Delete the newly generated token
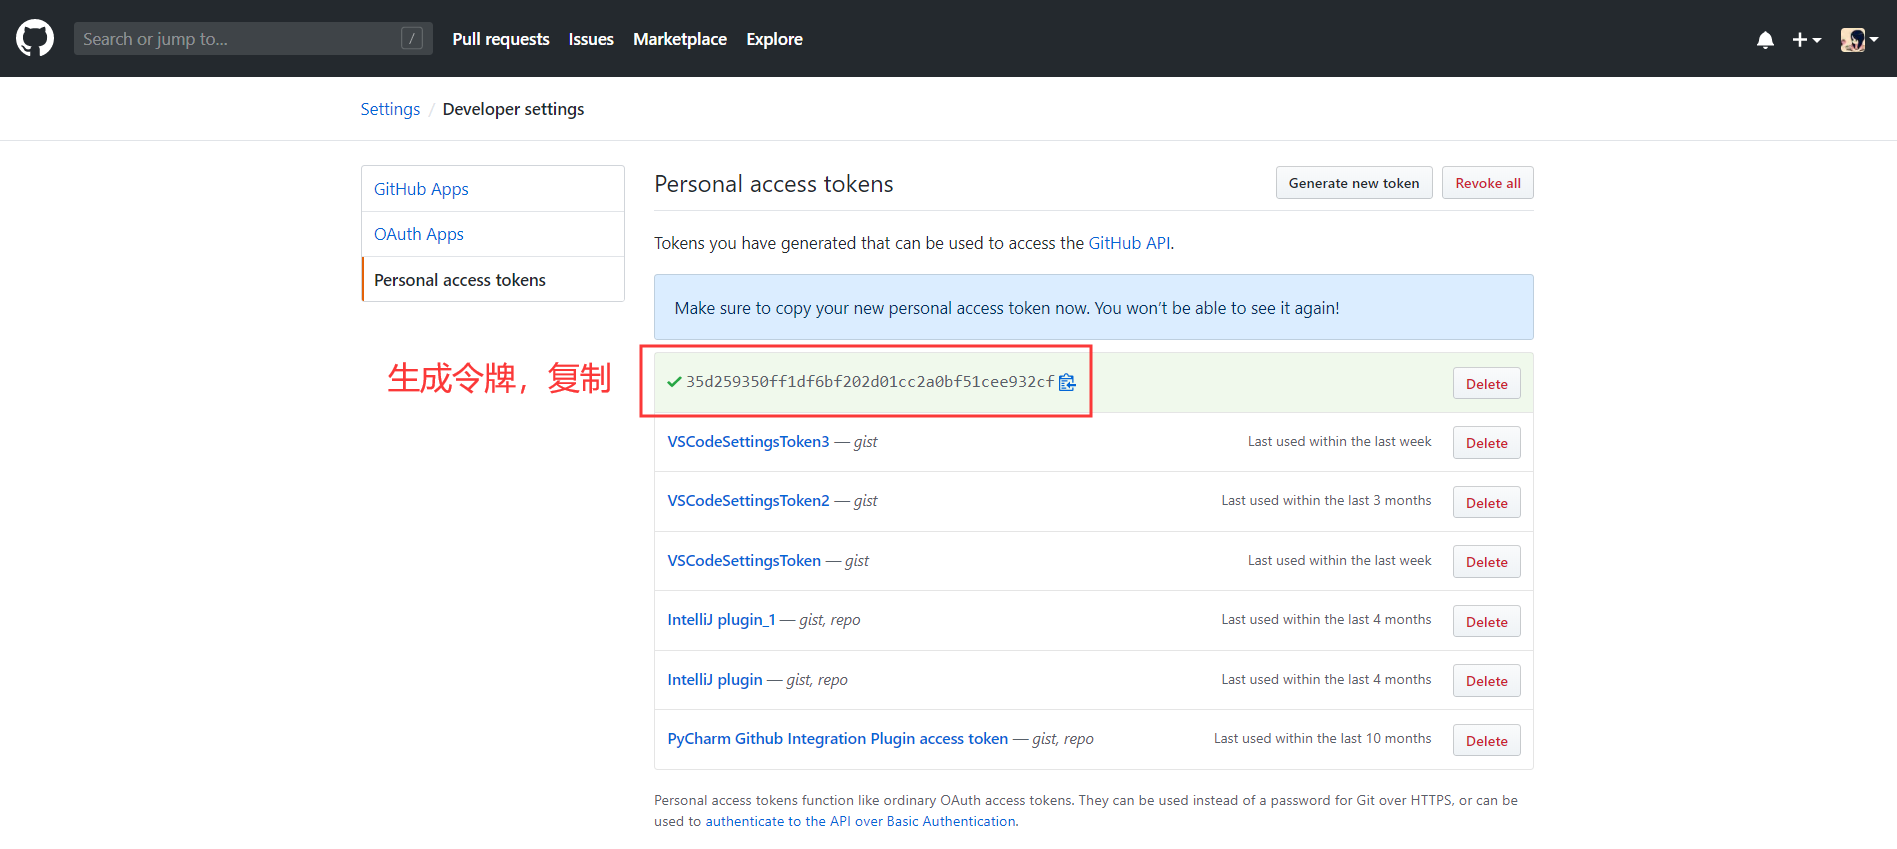 (1487, 384)
